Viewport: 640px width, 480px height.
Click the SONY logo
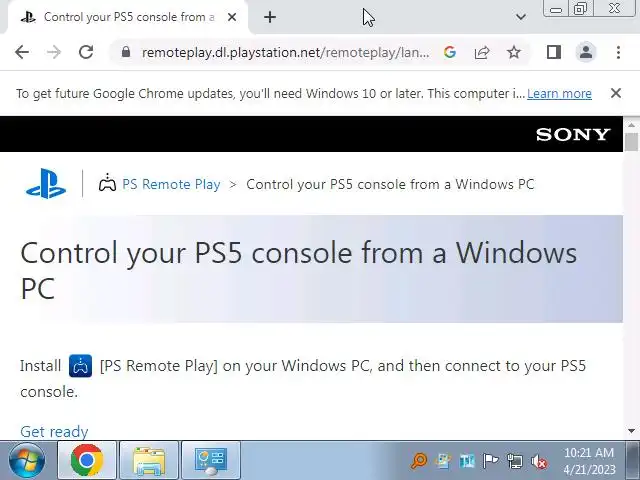point(573,134)
